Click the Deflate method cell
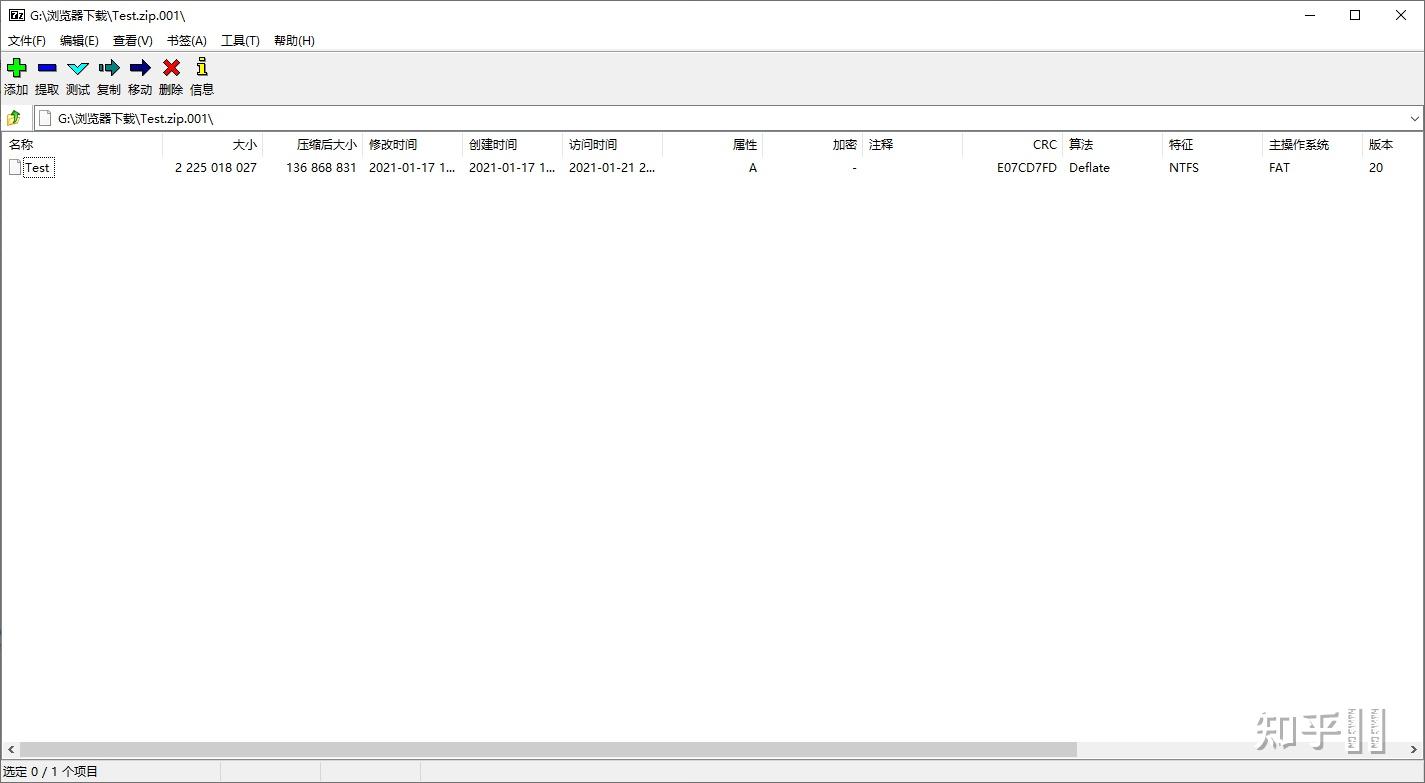Image resolution: width=1425 pixels, height=783 pixels. pyautogui.click(x=1090, y=168)
